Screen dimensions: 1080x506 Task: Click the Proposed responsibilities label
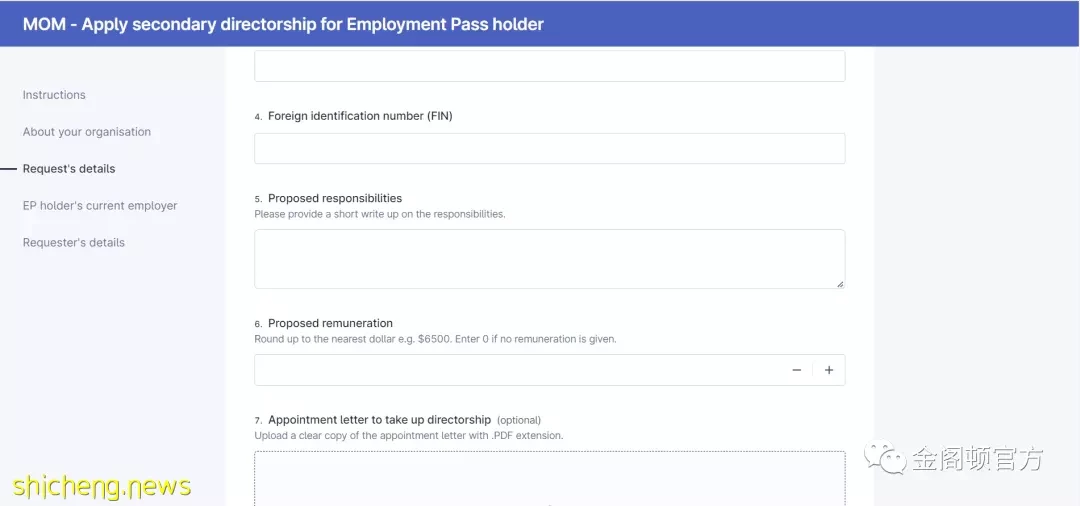(x=335, y=198)
